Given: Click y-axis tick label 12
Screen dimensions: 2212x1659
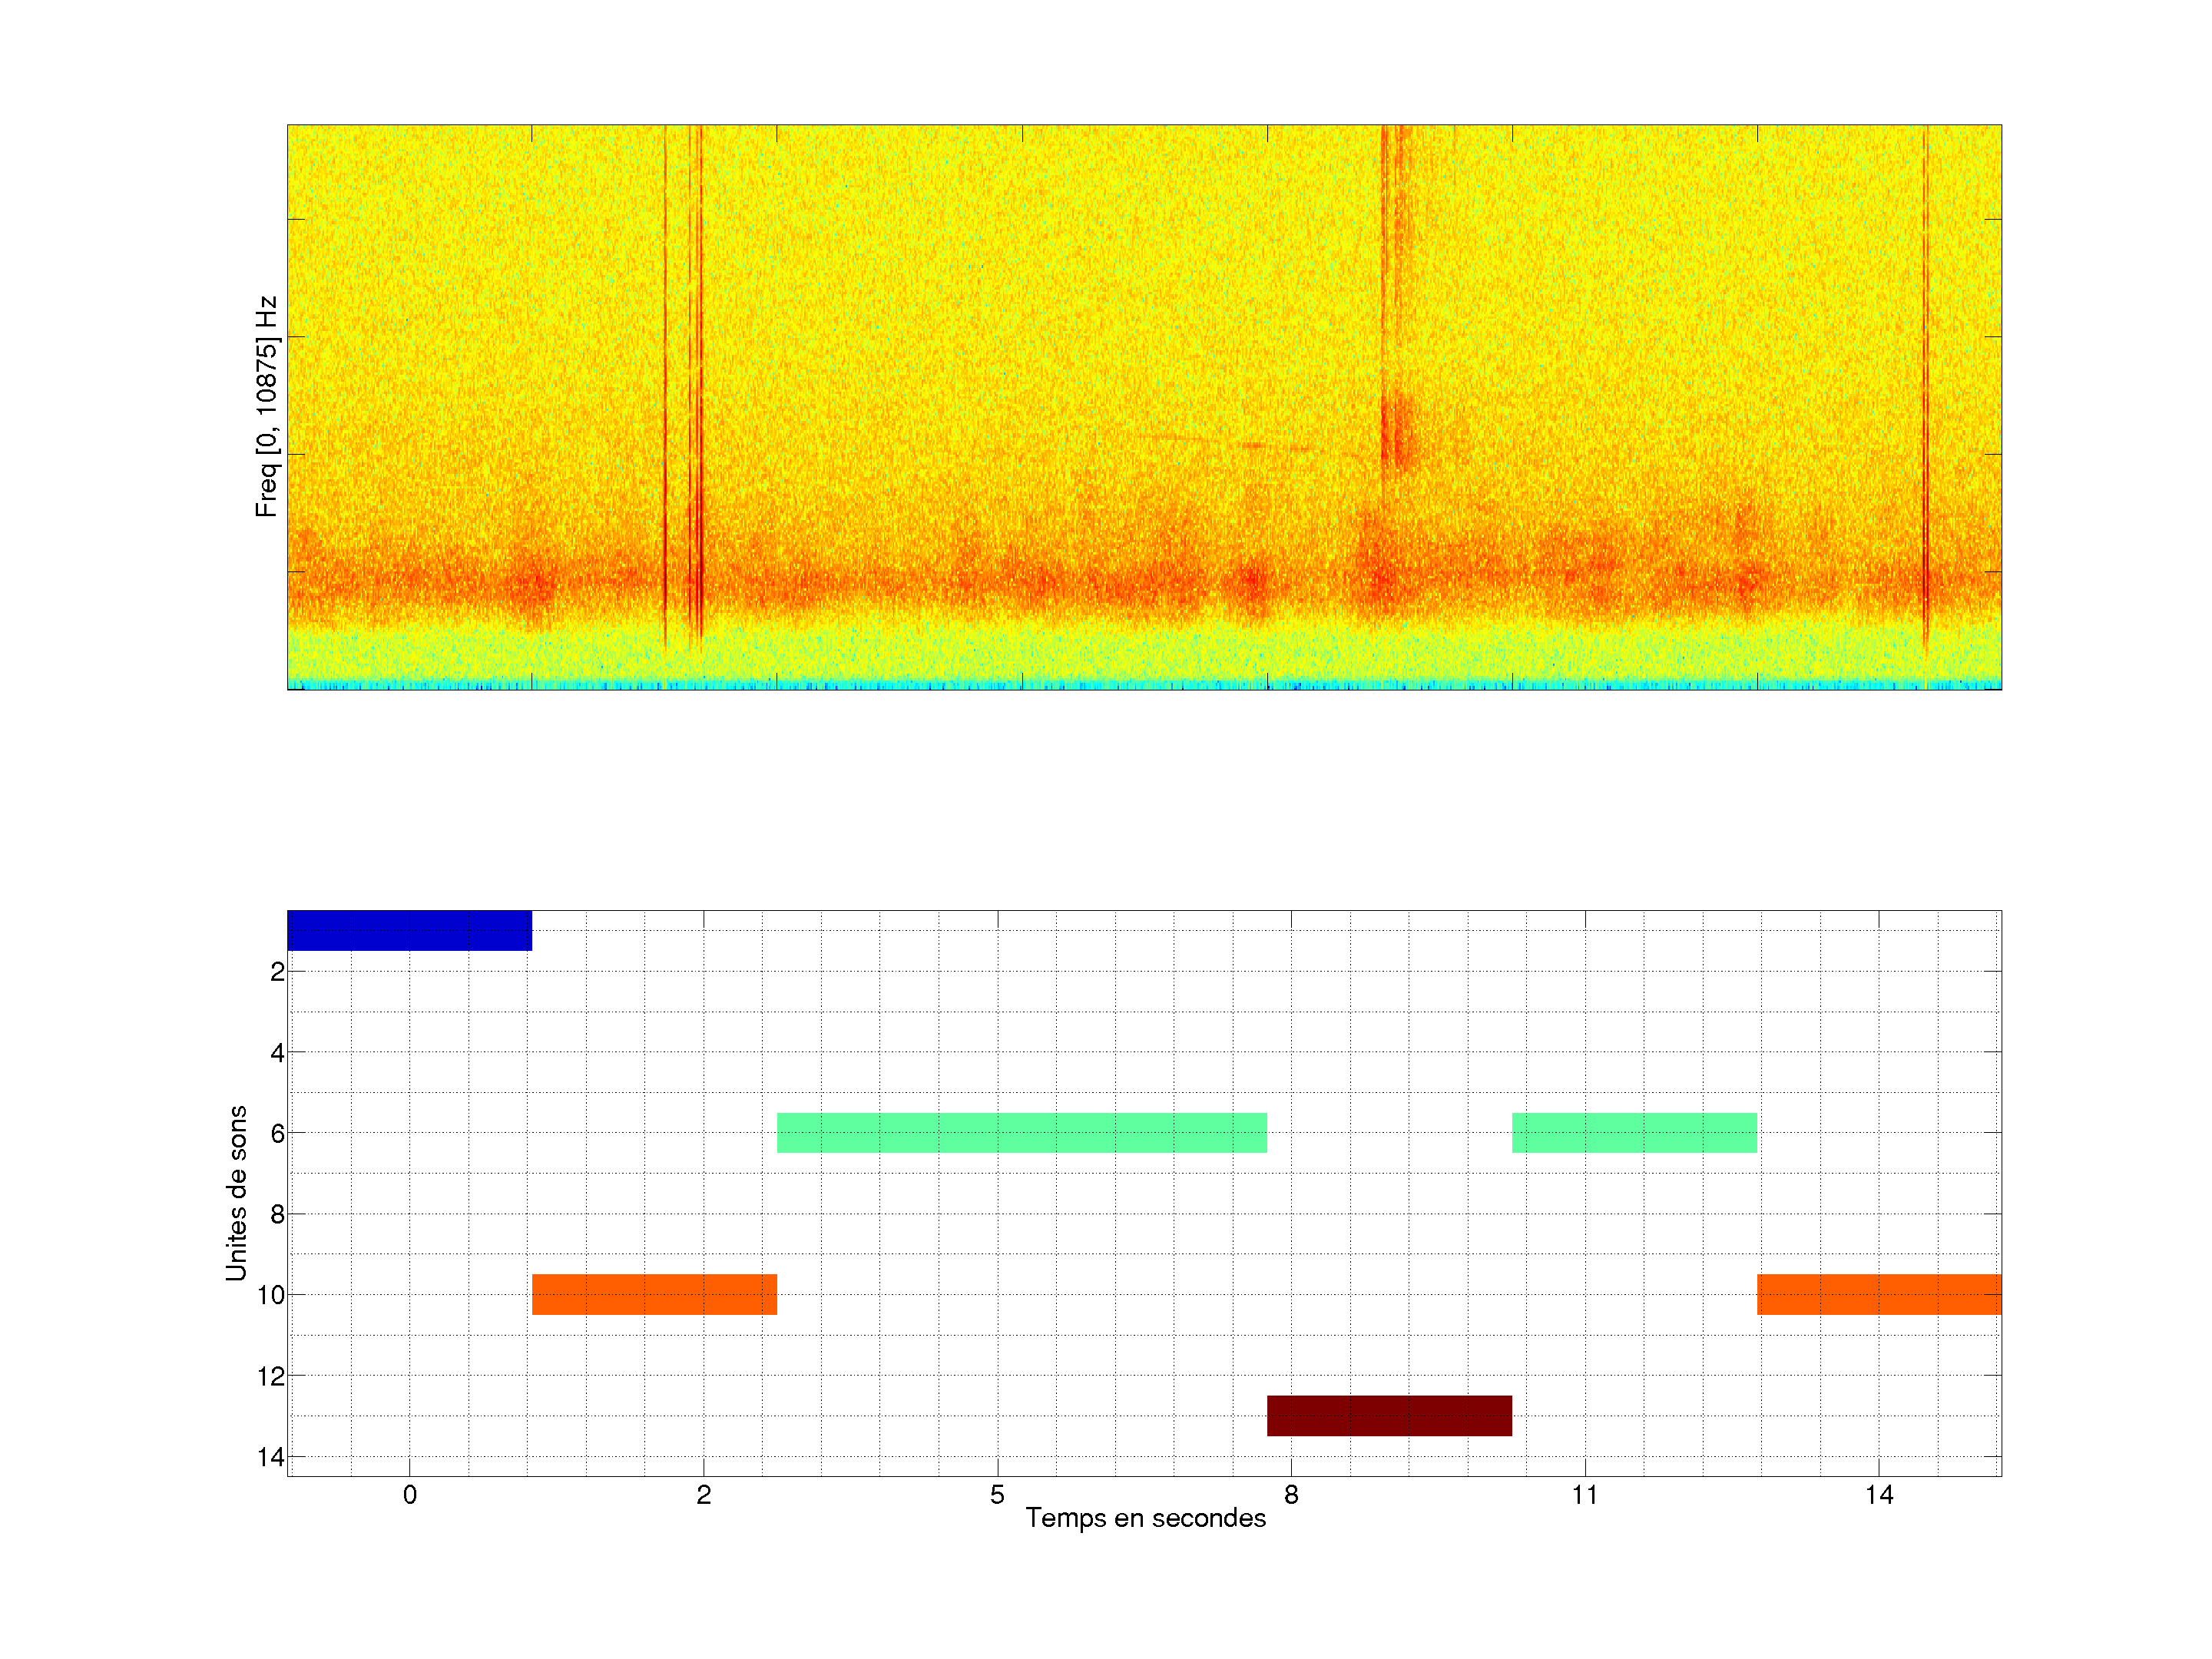Looking at the screenshot, I should (x=270, y=1376).
